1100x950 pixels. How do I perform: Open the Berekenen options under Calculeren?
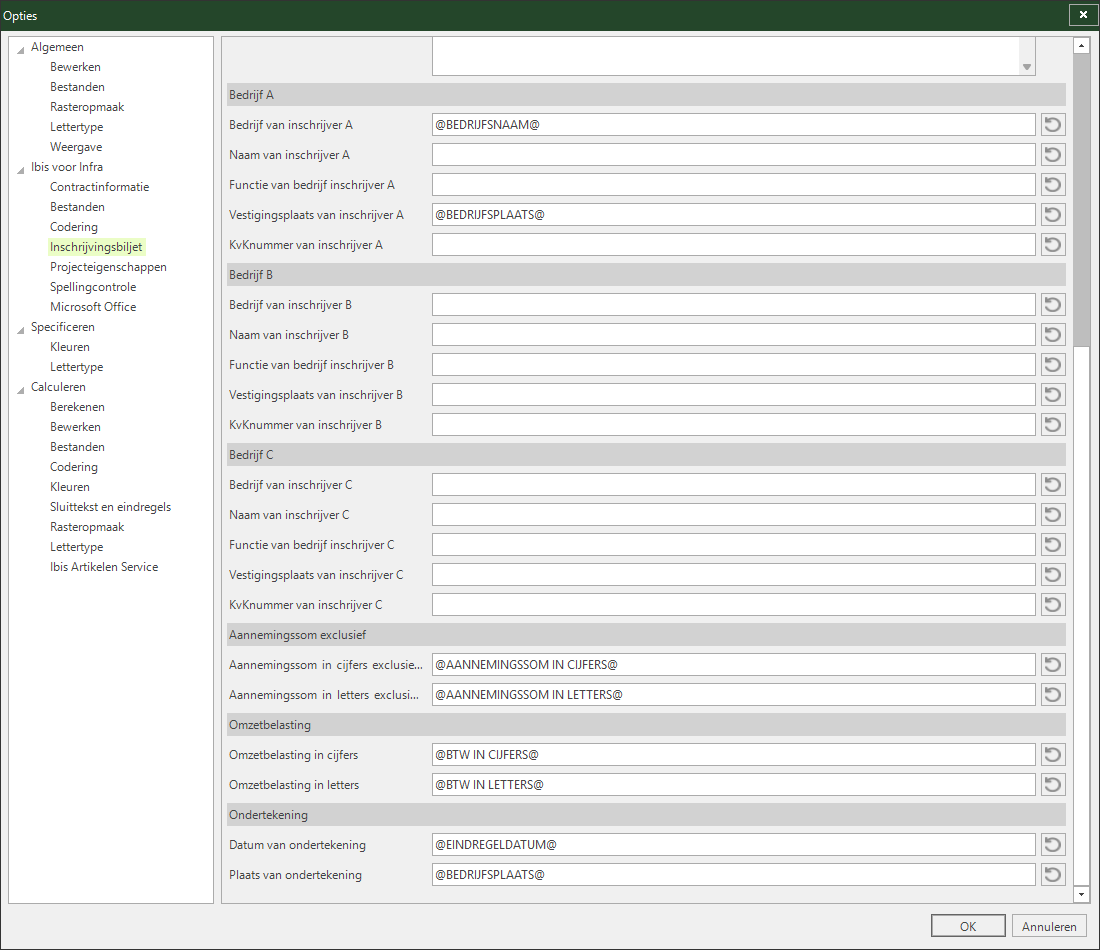[77, 407]
